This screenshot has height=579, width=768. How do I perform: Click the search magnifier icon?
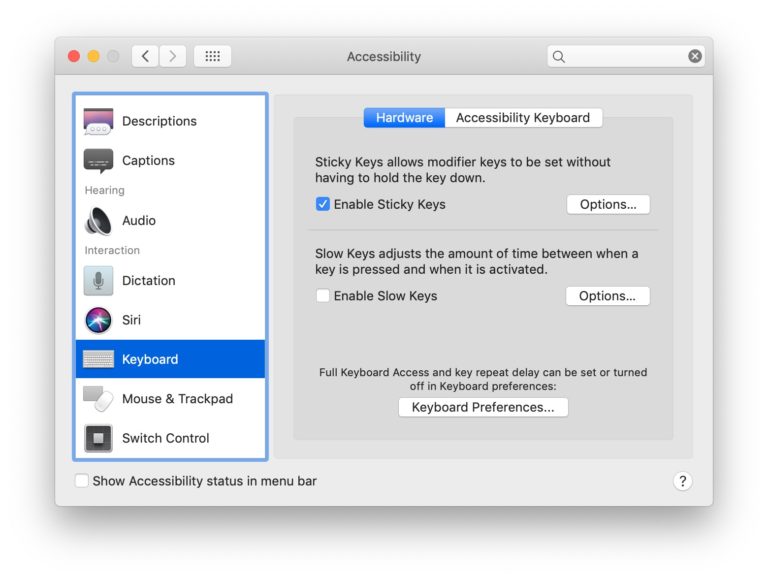tap(558, 57)
